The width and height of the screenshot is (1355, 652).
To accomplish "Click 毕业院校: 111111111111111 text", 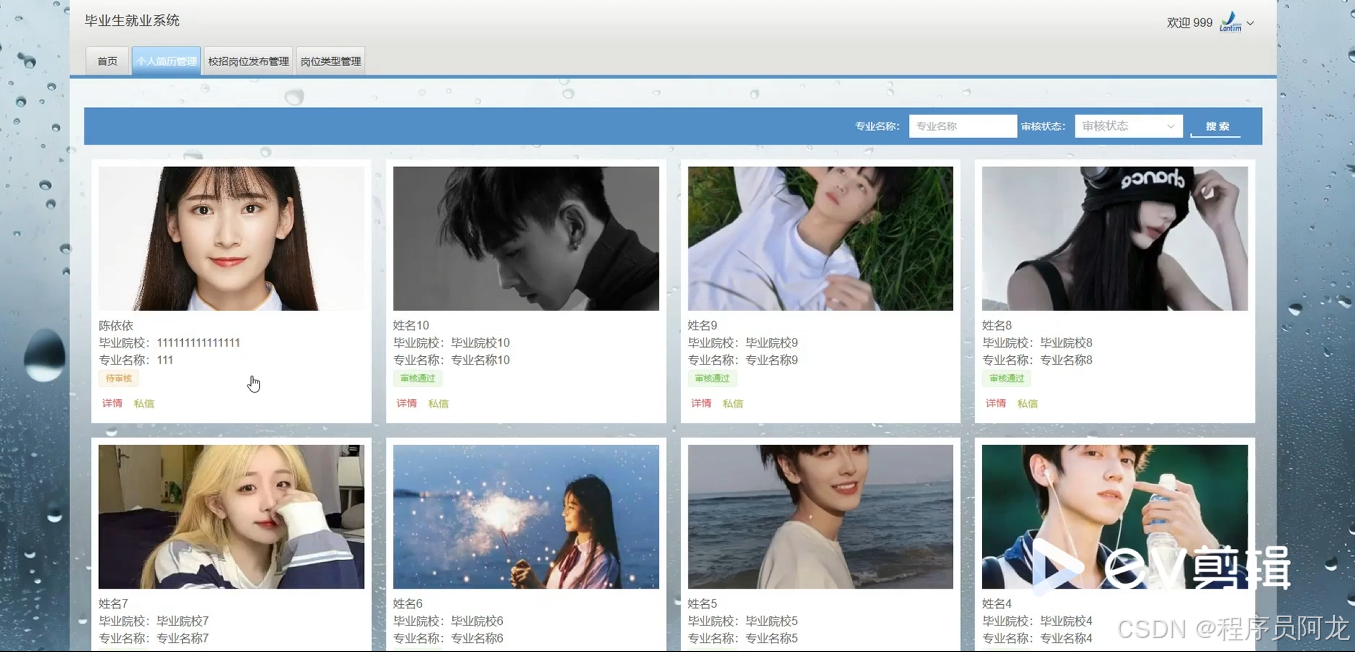I will [169, 343].
